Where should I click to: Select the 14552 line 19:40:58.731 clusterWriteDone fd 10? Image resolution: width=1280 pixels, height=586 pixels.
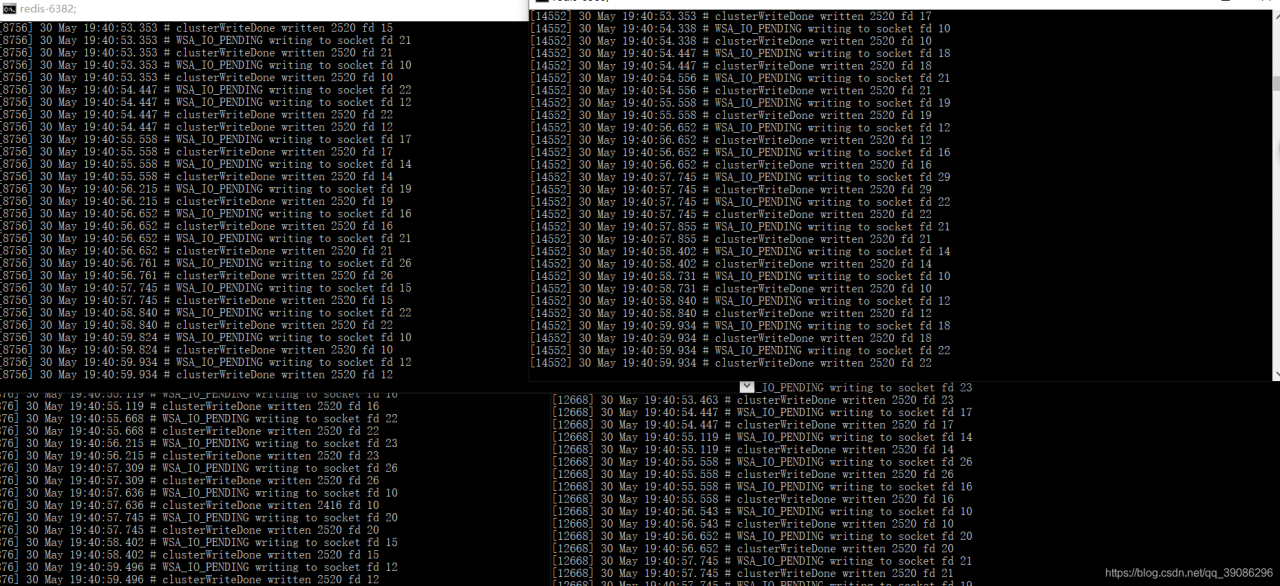click(x=731, y=288)
